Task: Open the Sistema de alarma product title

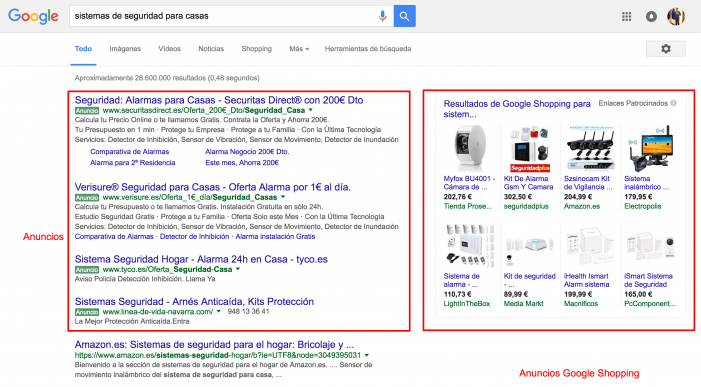Action: 461,280
